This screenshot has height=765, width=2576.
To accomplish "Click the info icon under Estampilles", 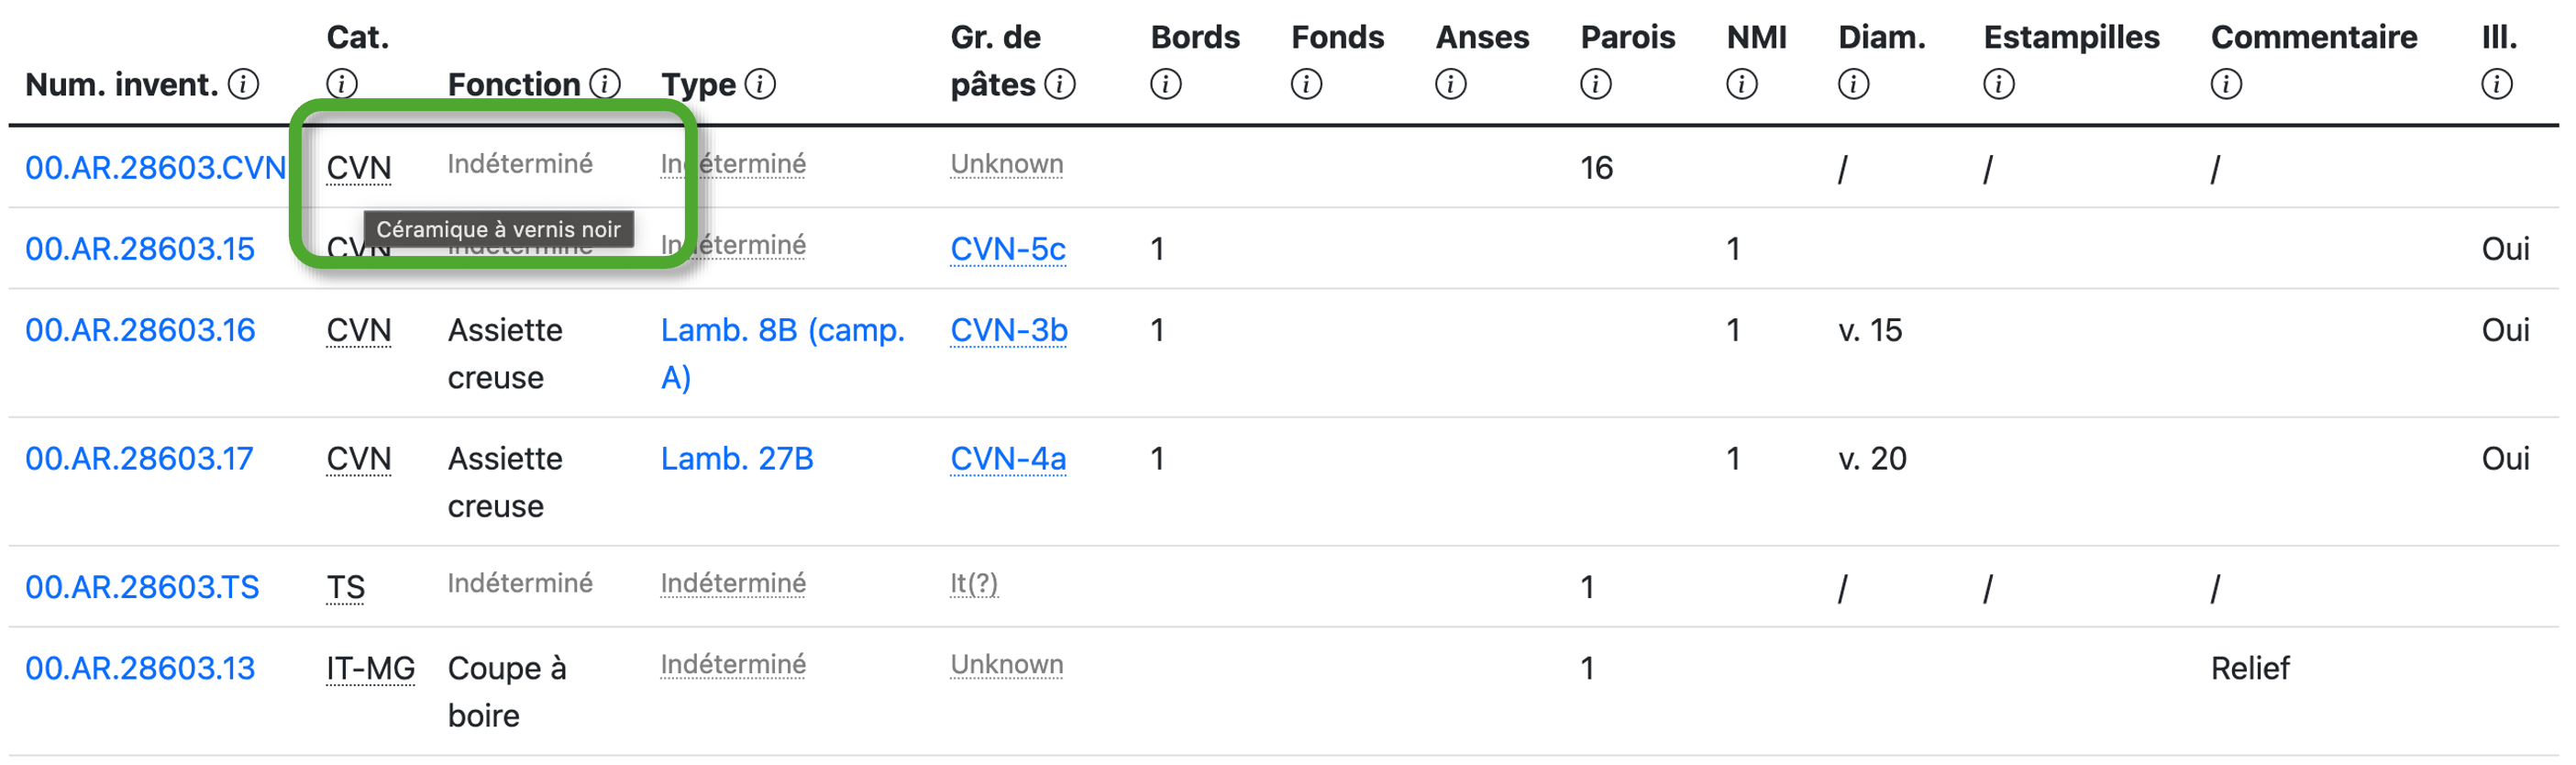I will pyautogui.click(x=1999, y=84).
